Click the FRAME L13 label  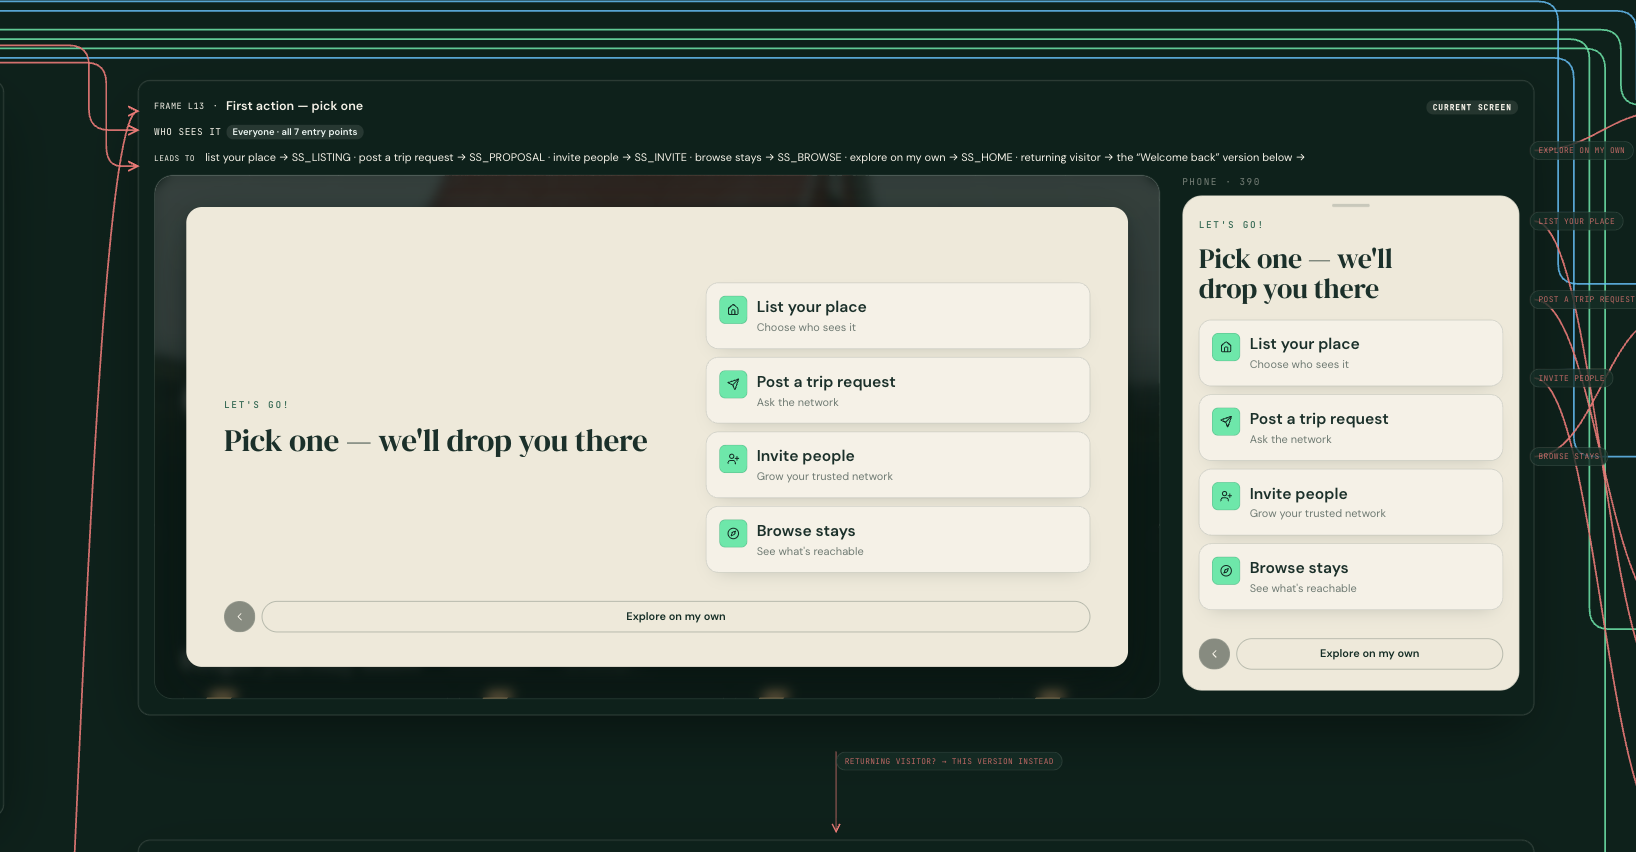click(x=179, y=106)
